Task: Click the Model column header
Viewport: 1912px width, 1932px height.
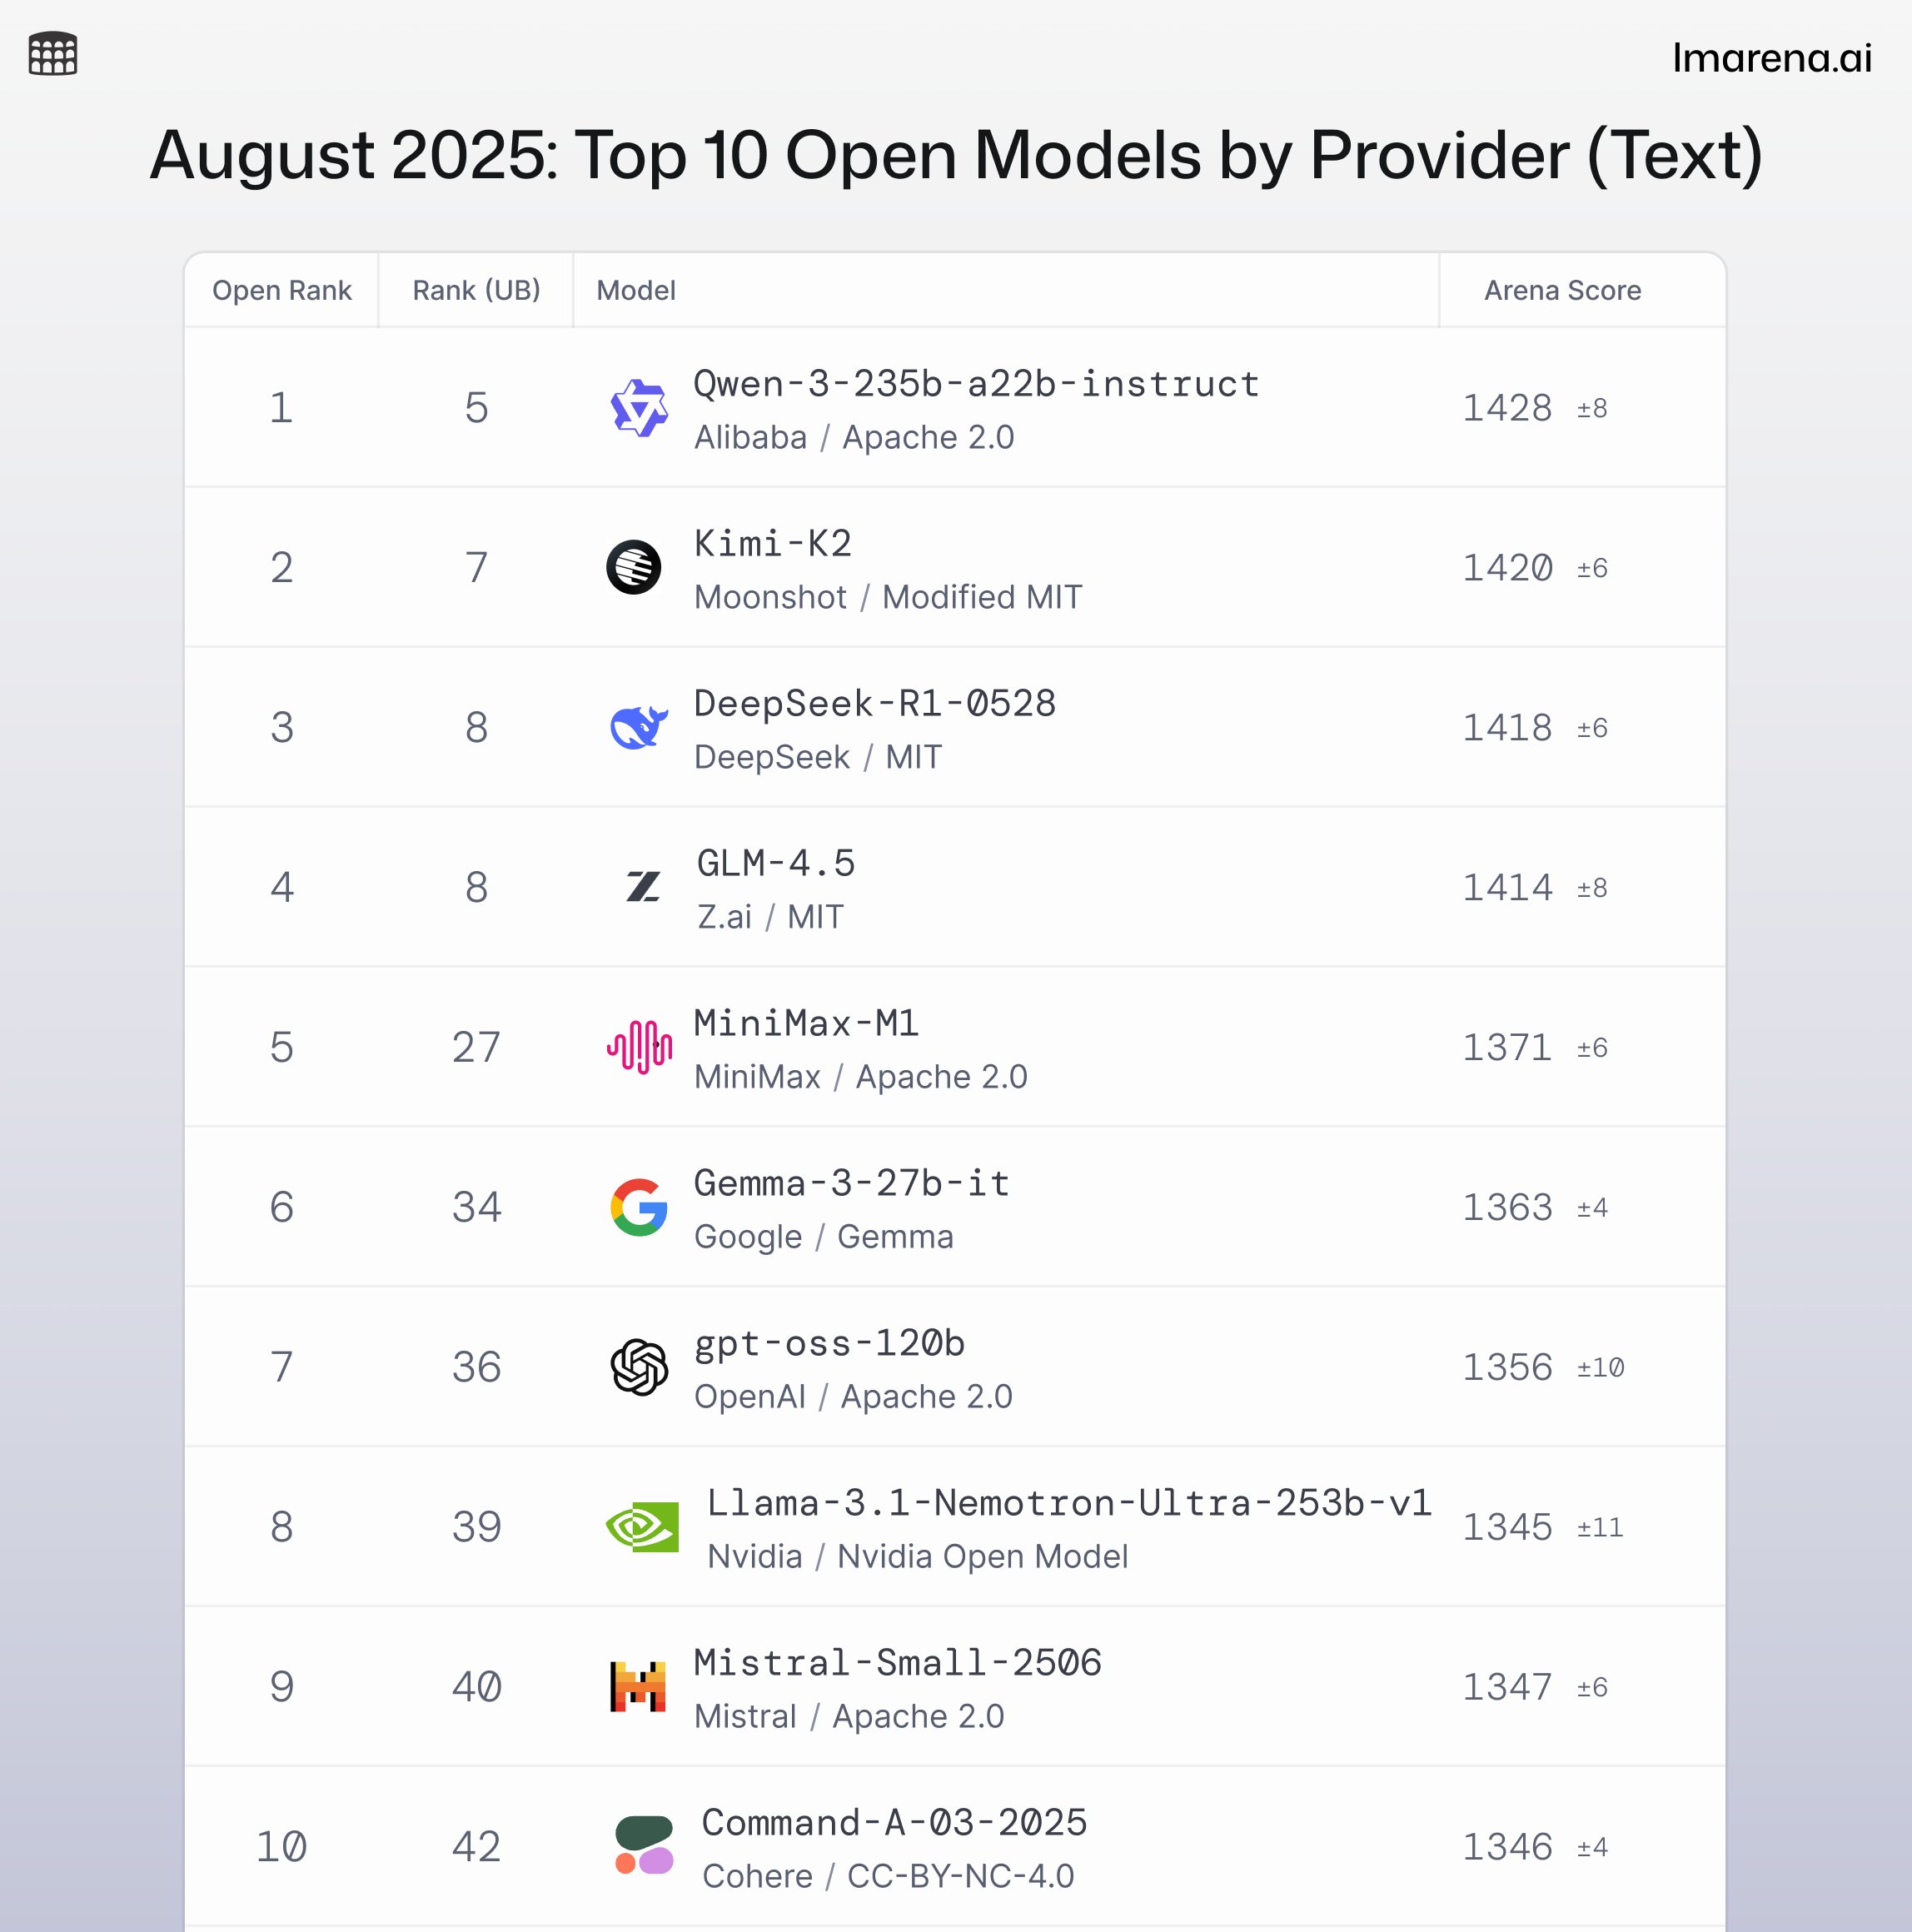Action: pos(636,291)
